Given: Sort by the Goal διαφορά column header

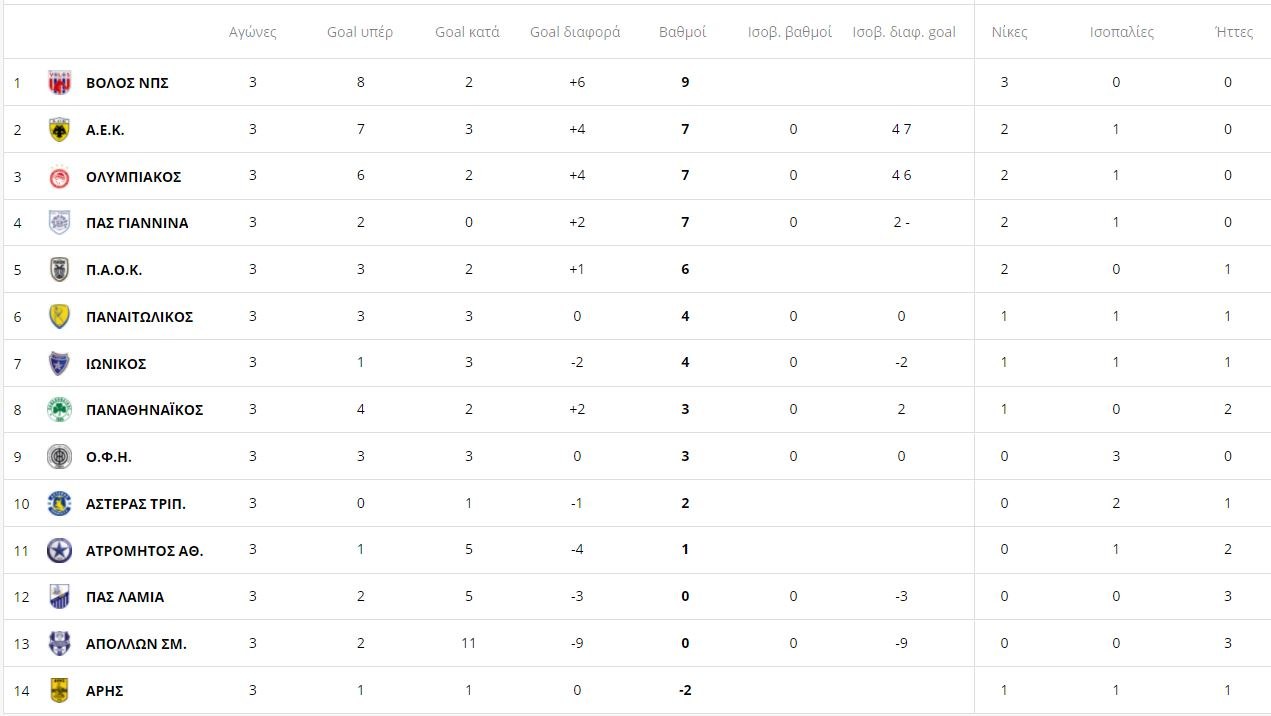Looking at the screenshot, I should 575,32.
